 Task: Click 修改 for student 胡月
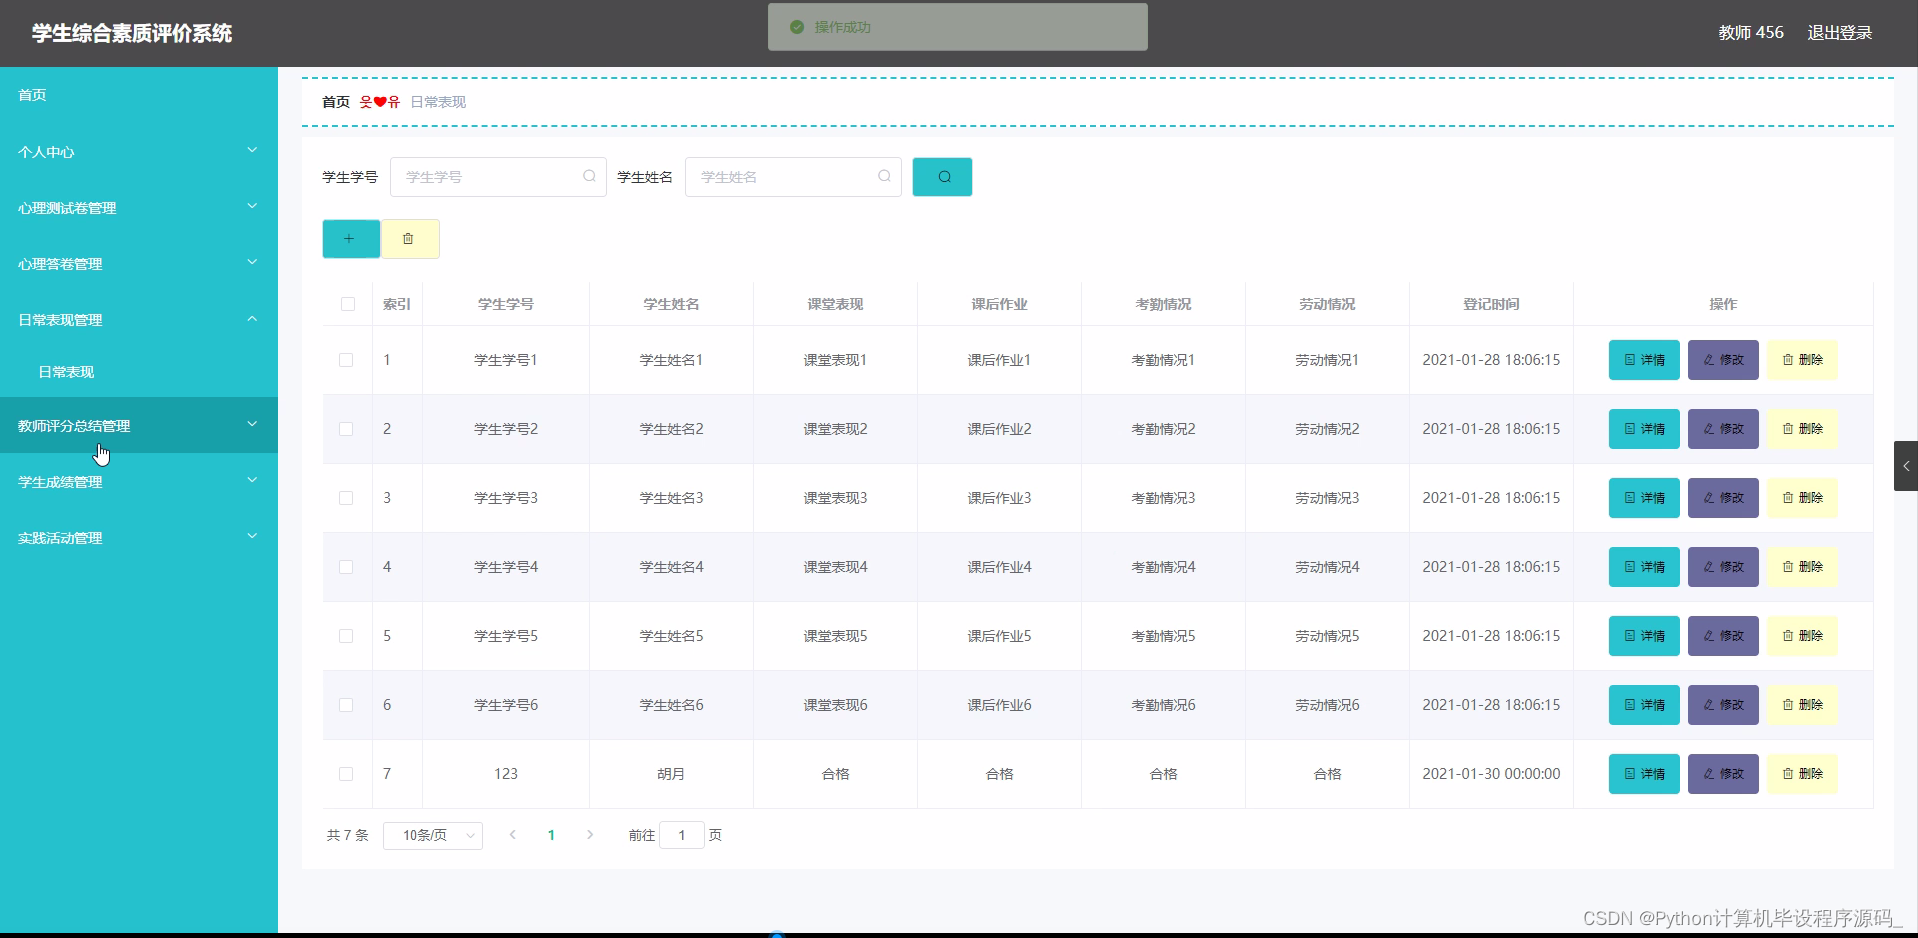click(1723, 774)
